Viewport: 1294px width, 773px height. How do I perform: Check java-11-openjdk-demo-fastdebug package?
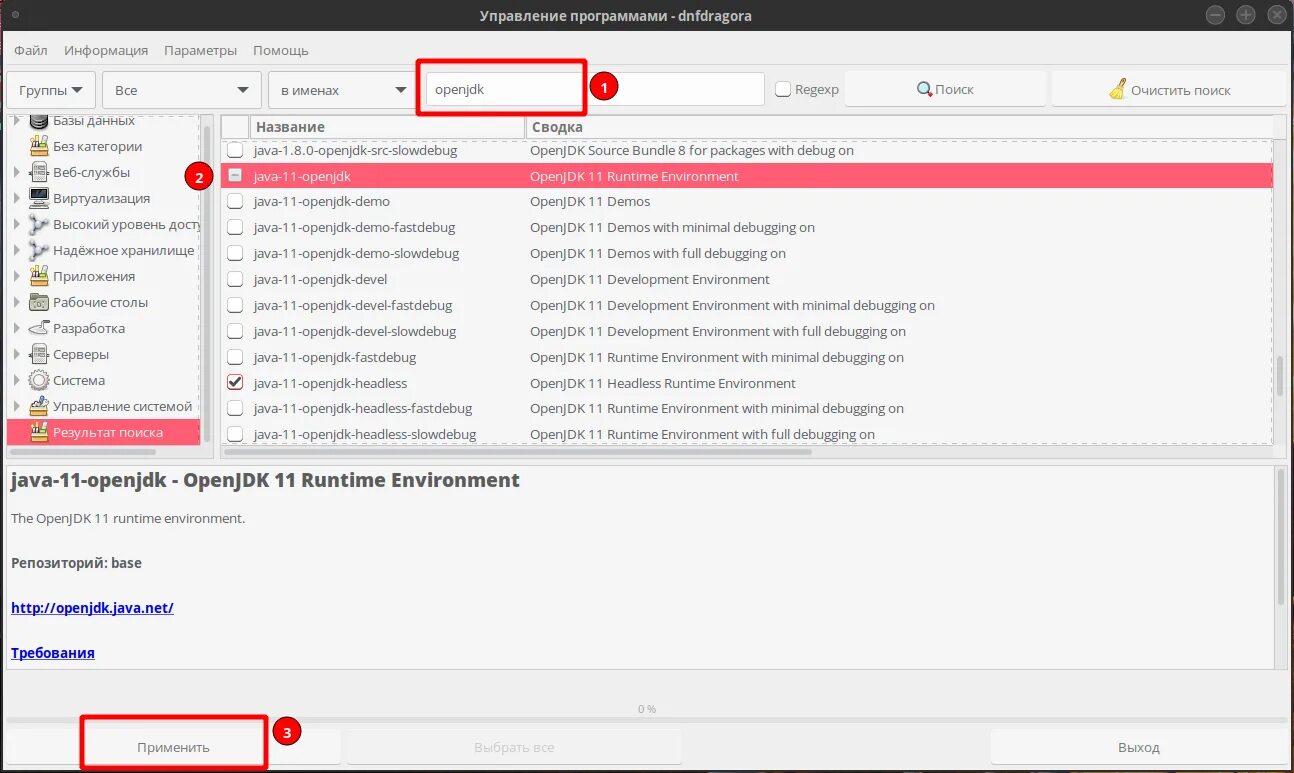click(235, 227)
